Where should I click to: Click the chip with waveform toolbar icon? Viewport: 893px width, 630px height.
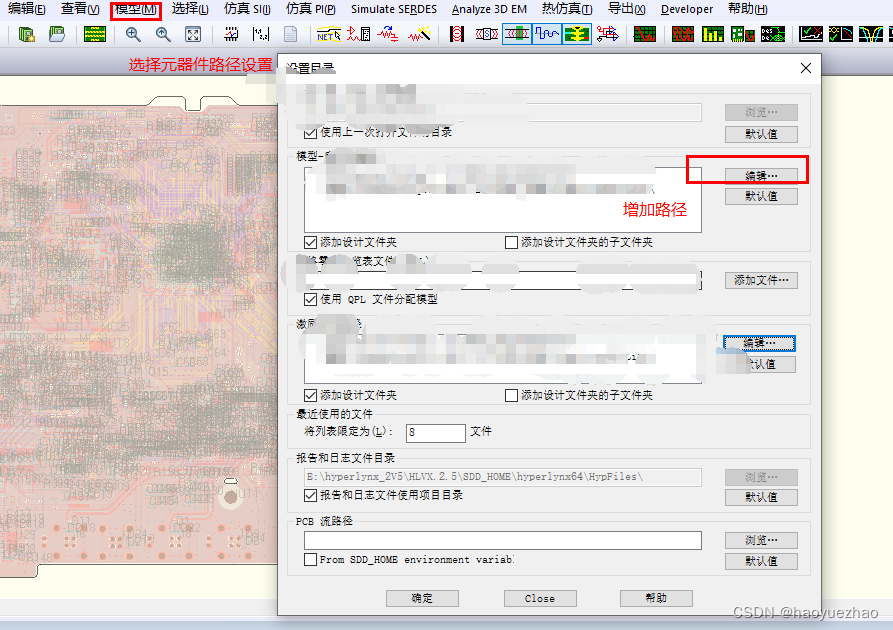[231, 35]
